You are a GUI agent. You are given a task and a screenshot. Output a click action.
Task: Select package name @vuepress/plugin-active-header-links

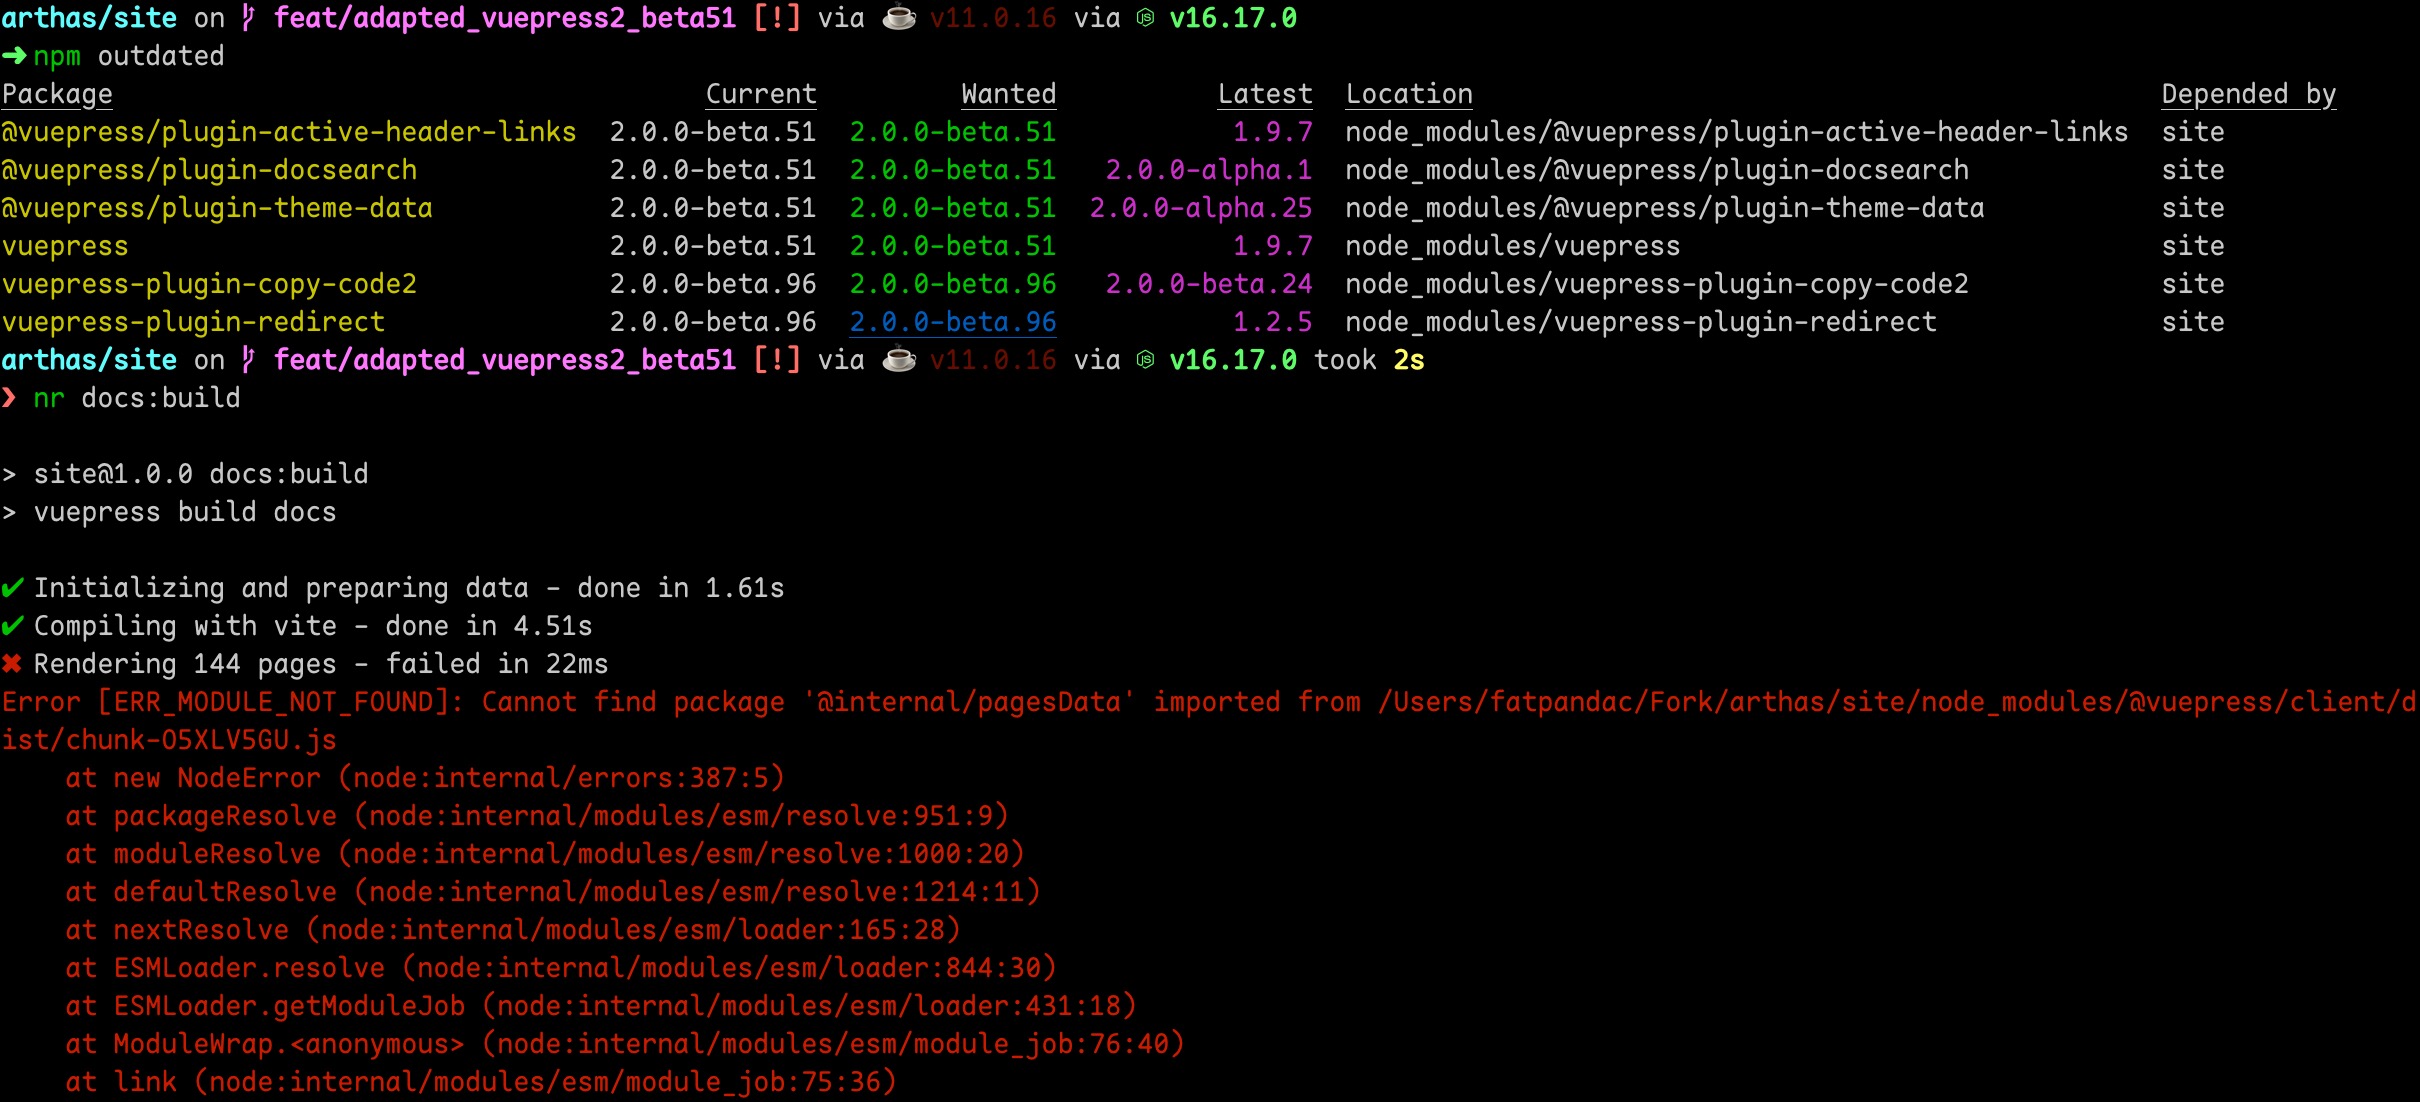[x=289, y=132]
